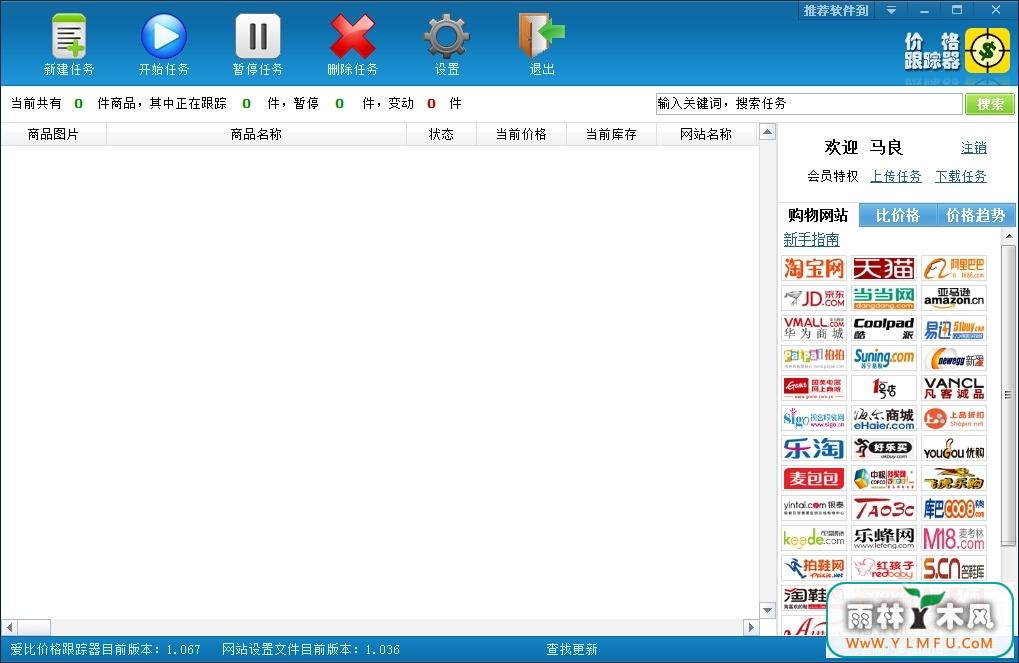Open the VANCL 凡客诚品 logo
Viewport: 1019px width, 663px height.
(953, 388)
